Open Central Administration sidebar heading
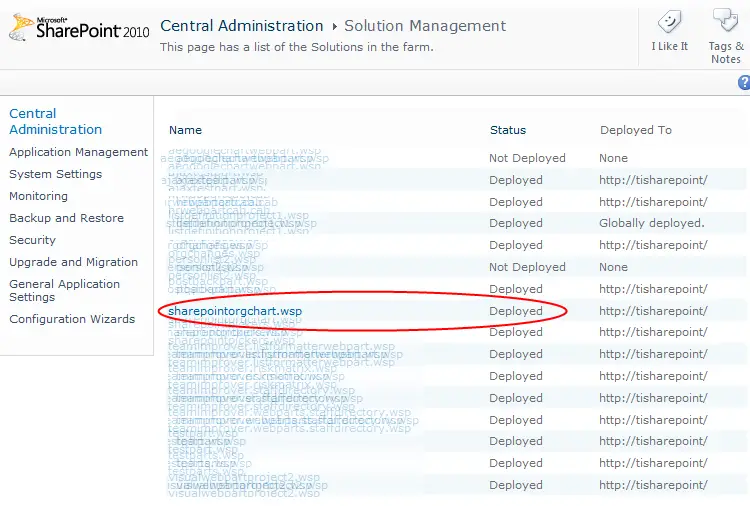Viewport: 750px width, 506px height. pos(55,121)
